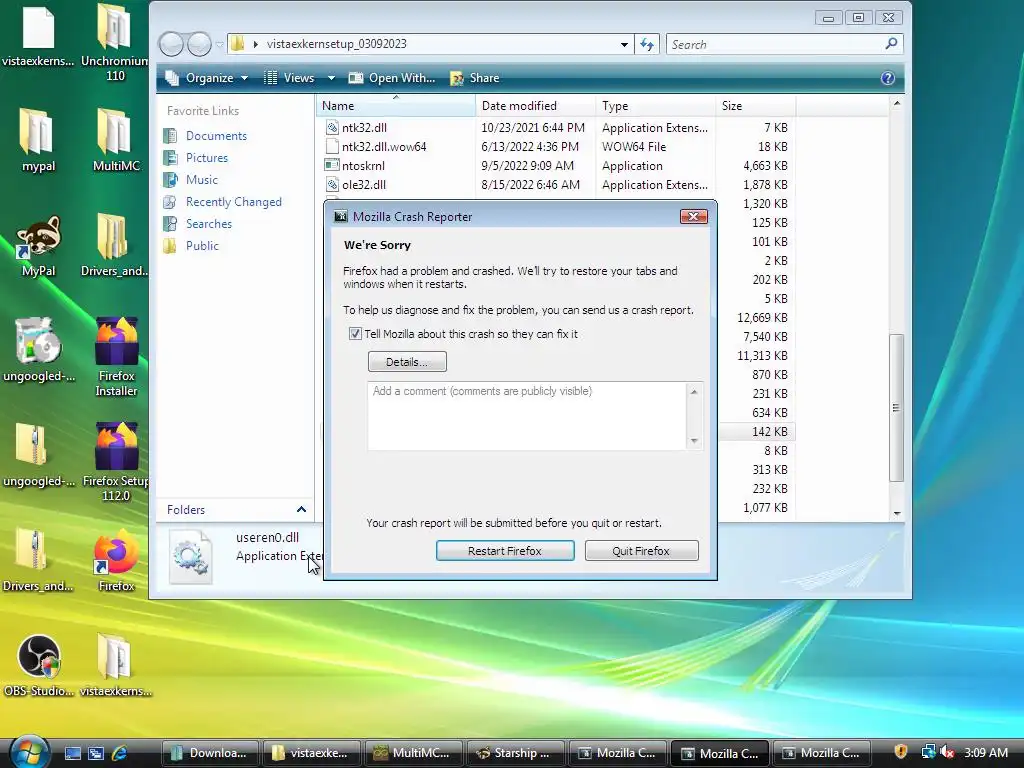Expand the Views dropdown arrow
Screen dimensions: 1024x768
coord(331,78)
